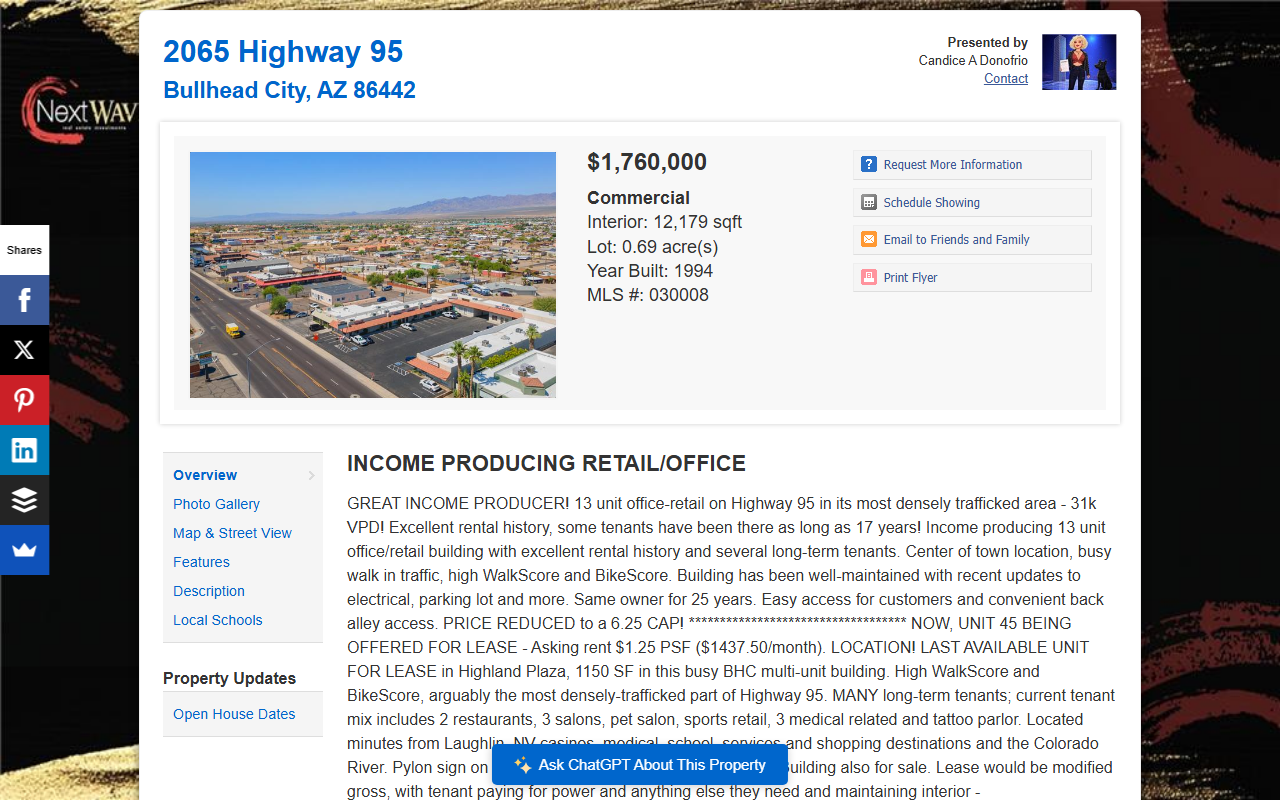
Task: Click the Request More Information question icon
Action: [869, 165]
